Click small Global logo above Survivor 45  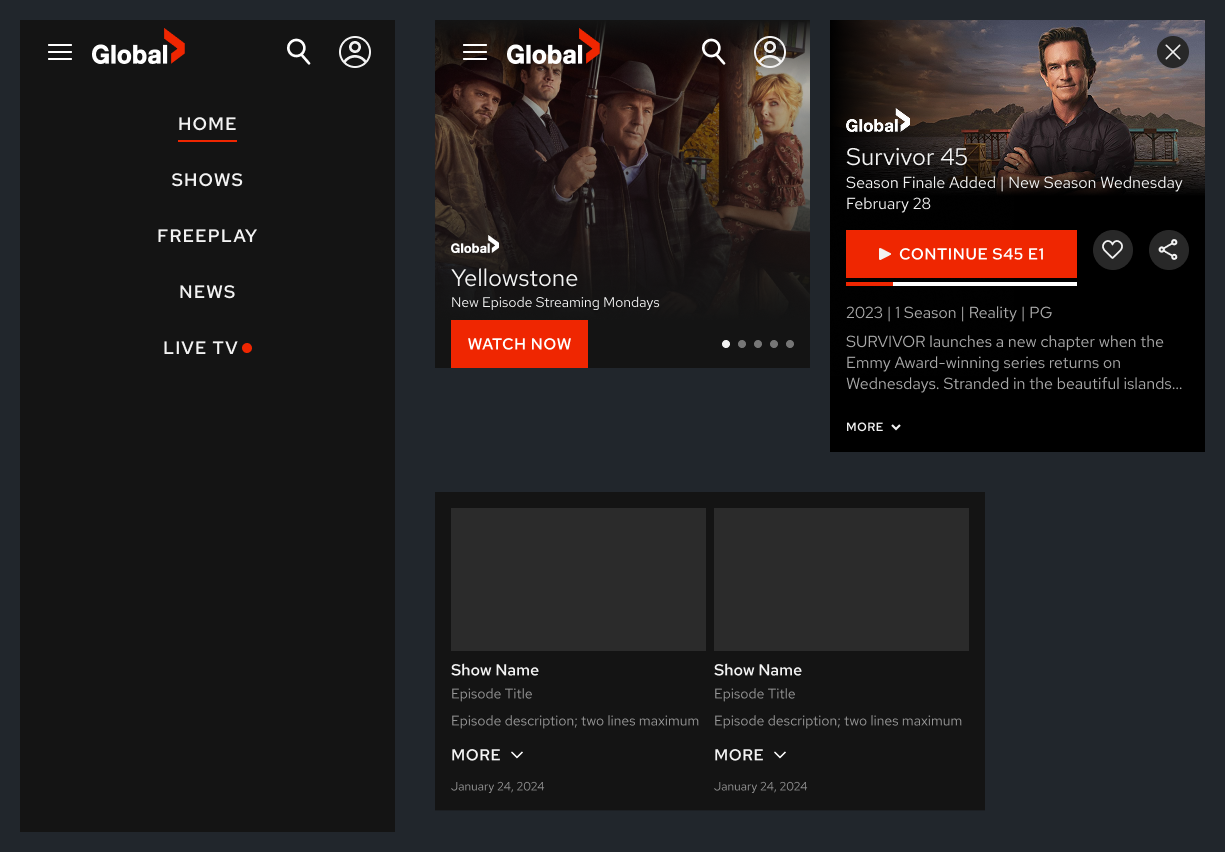tap(878, 122)
